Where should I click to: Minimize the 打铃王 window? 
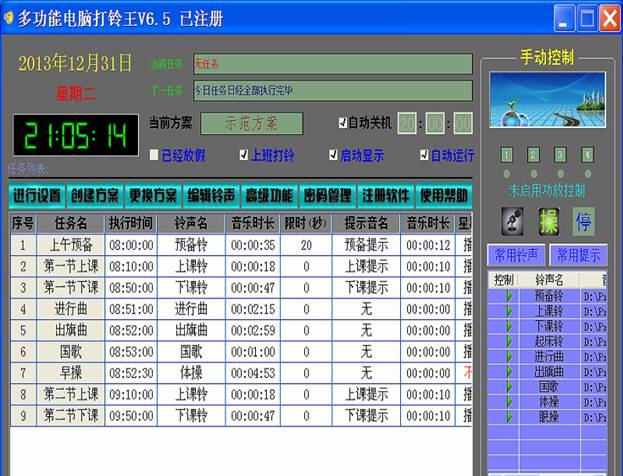point(564,18)
